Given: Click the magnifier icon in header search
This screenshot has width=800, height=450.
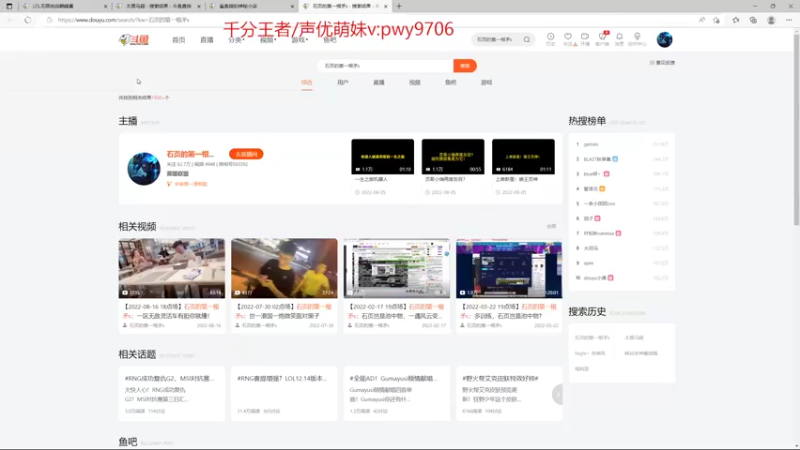Looking at the screenshot, I should 527,39.
